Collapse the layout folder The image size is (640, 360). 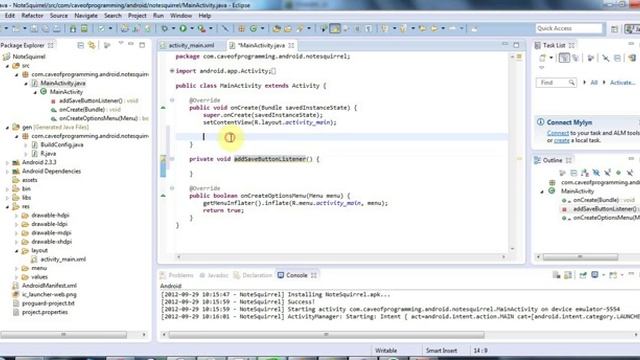tap(17, 251)
